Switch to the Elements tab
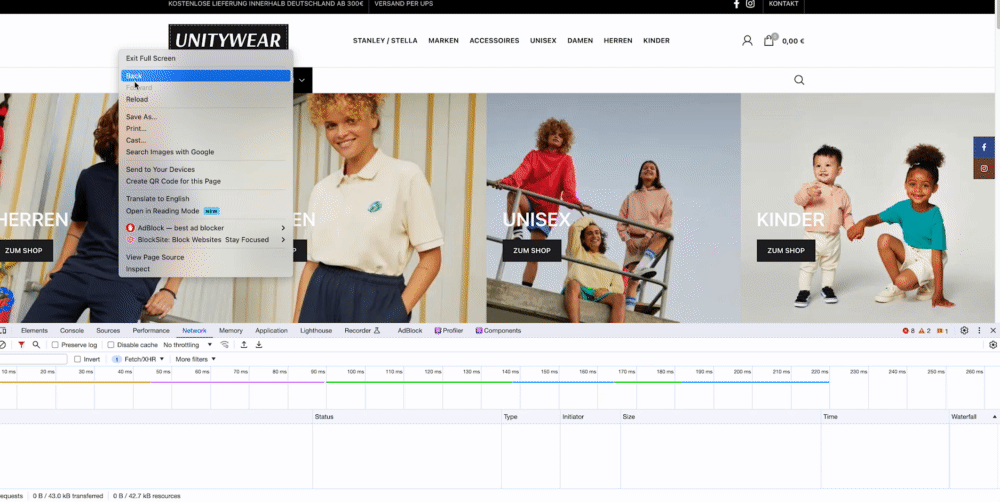1000x502 pixels. (x=34, y=330)
